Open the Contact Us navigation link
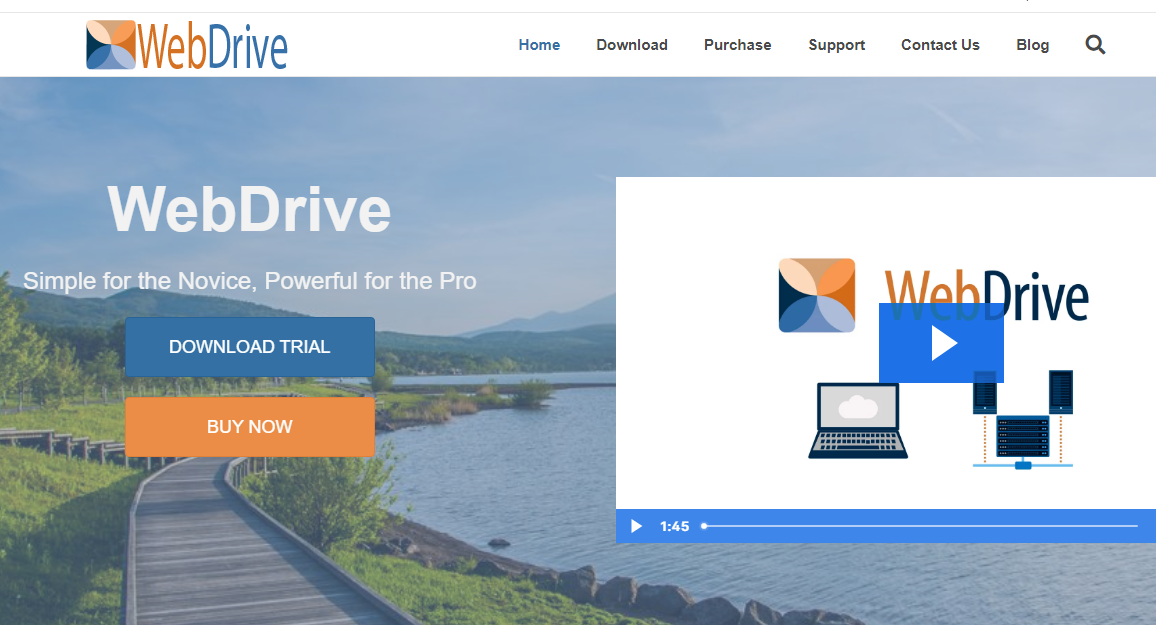Image resolution: width=1156 pixels, height=625 pixels. pyautogui.click(x=940, y=45)
